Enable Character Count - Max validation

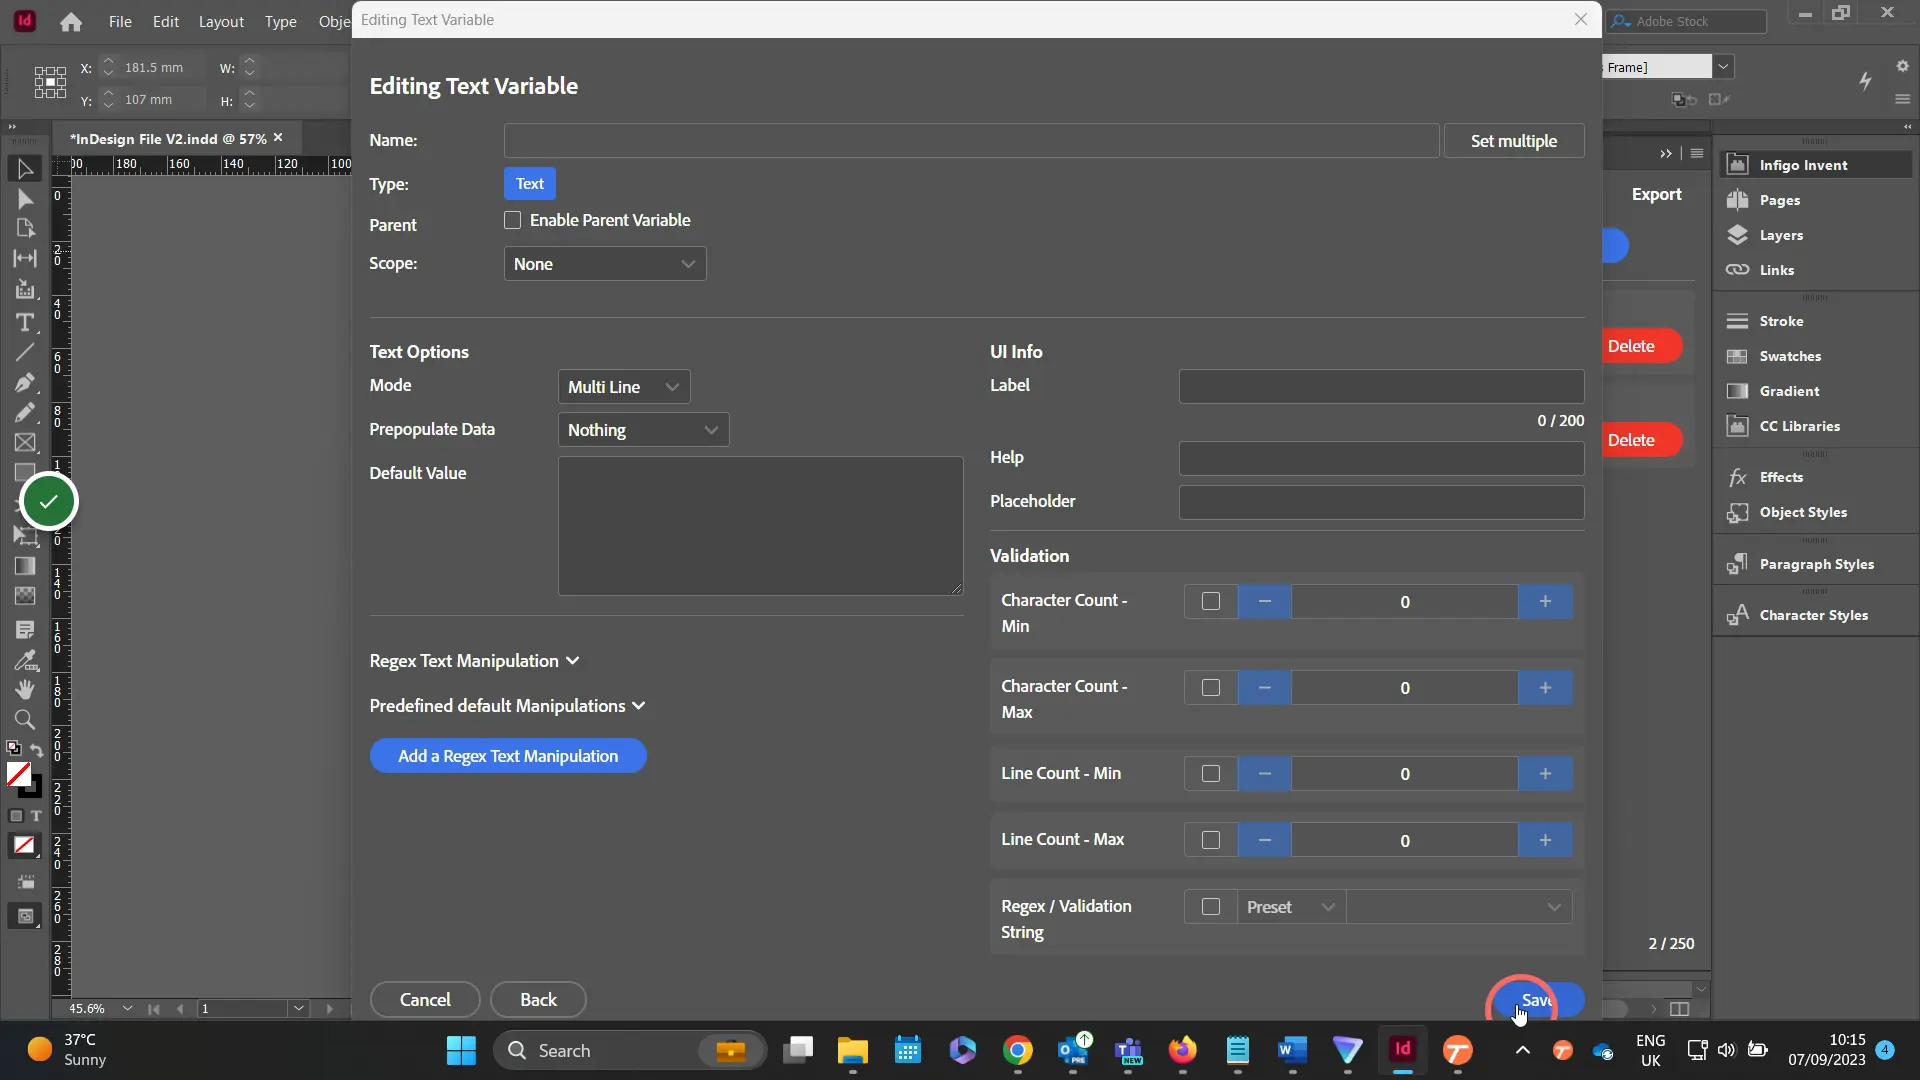coord(1211,688)
